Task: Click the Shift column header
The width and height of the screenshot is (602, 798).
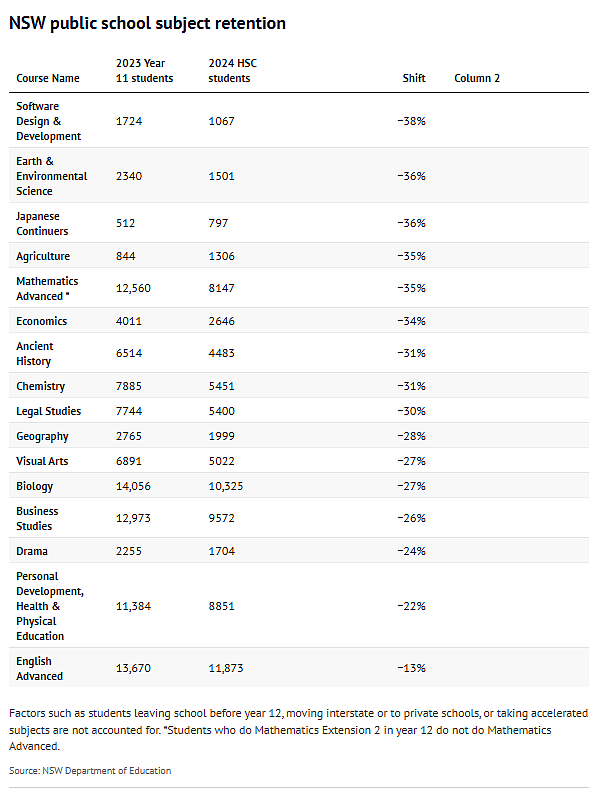Action: coord(414,78)
